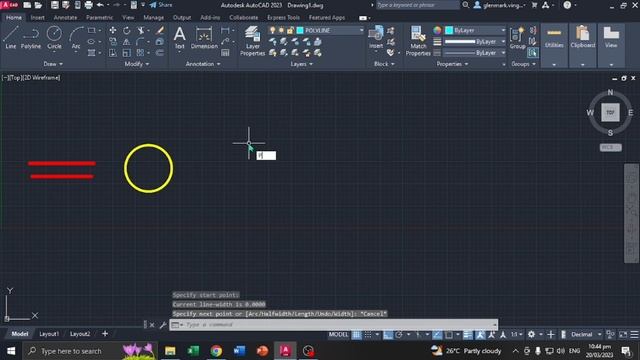640x360 pixels.
Task: Add a new layout with plus button
Action: coord(105,334)
